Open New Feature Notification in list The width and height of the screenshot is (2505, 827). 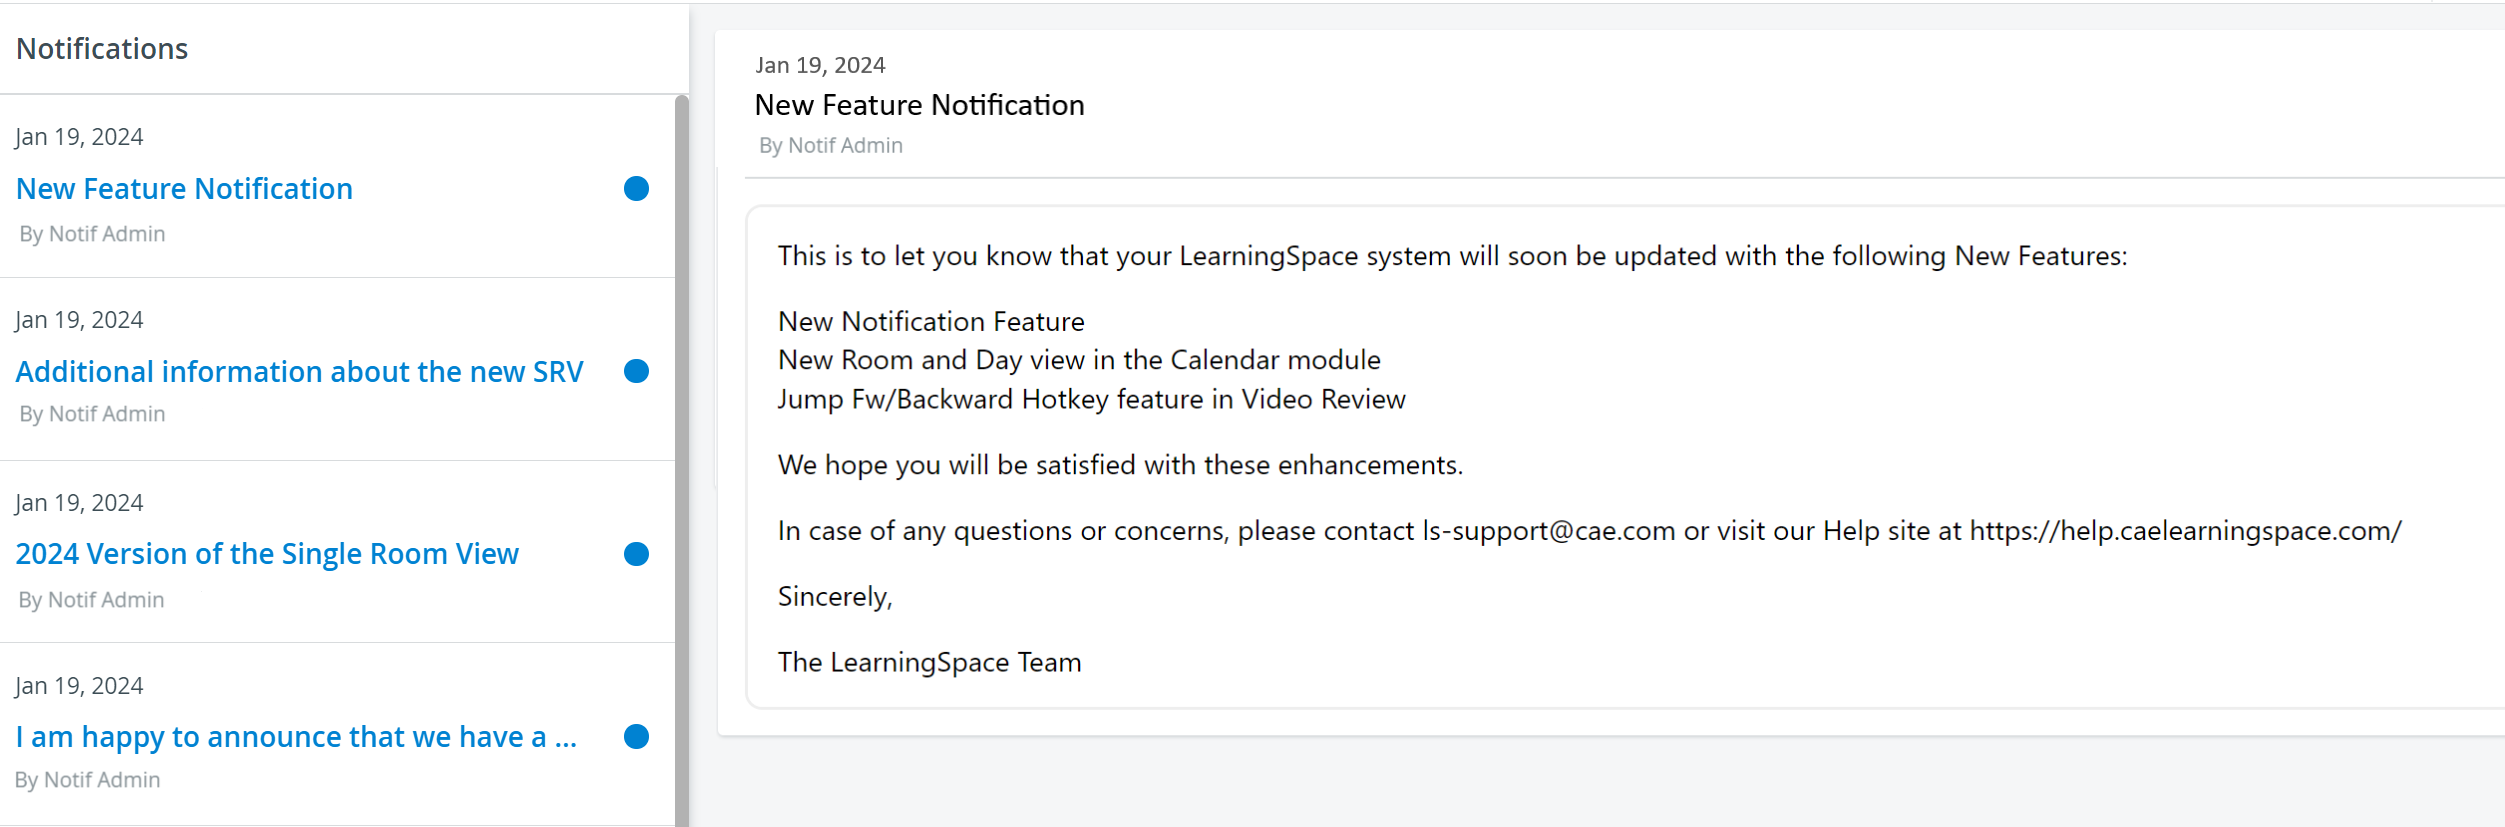(184, 189)
